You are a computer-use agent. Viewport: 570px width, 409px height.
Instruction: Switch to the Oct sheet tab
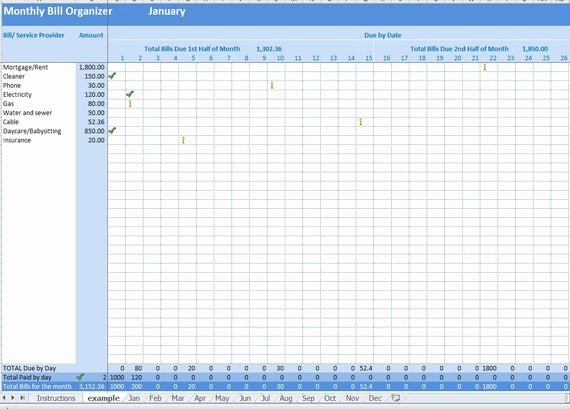click(330, 398)
